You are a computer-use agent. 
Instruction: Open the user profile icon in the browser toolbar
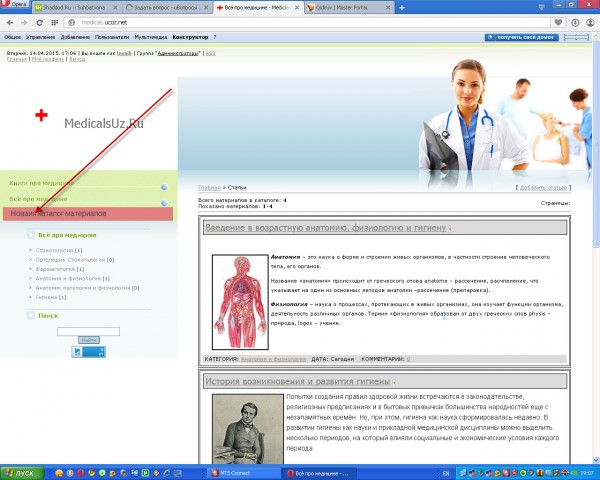click(590, 23)
